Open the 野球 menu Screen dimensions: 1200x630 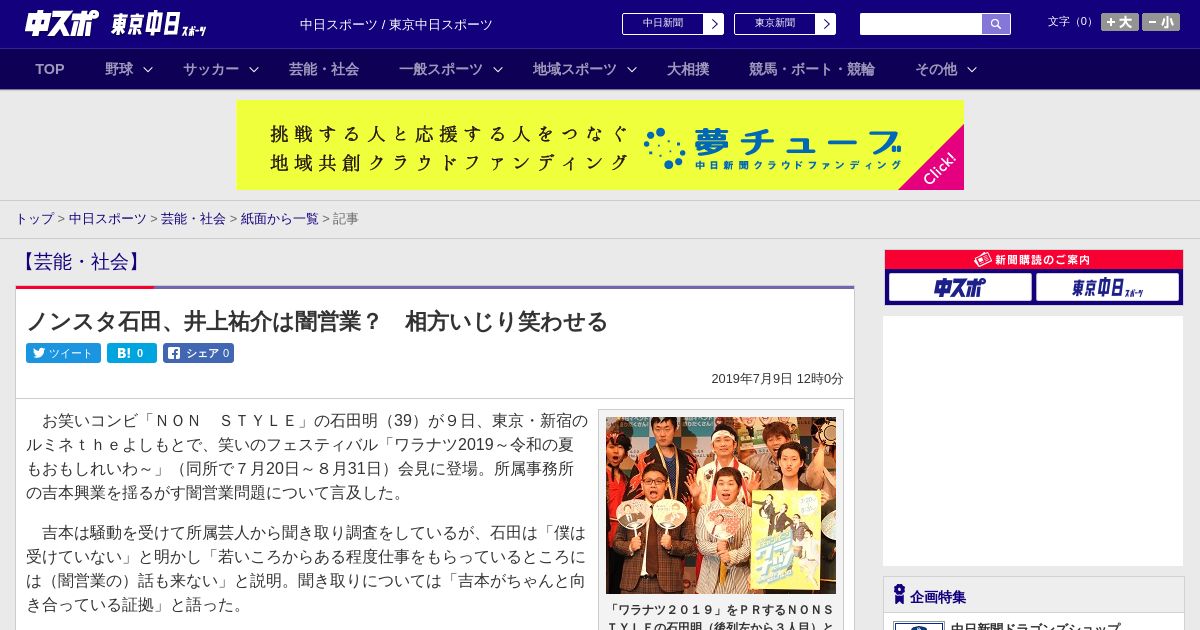(119, 69)
